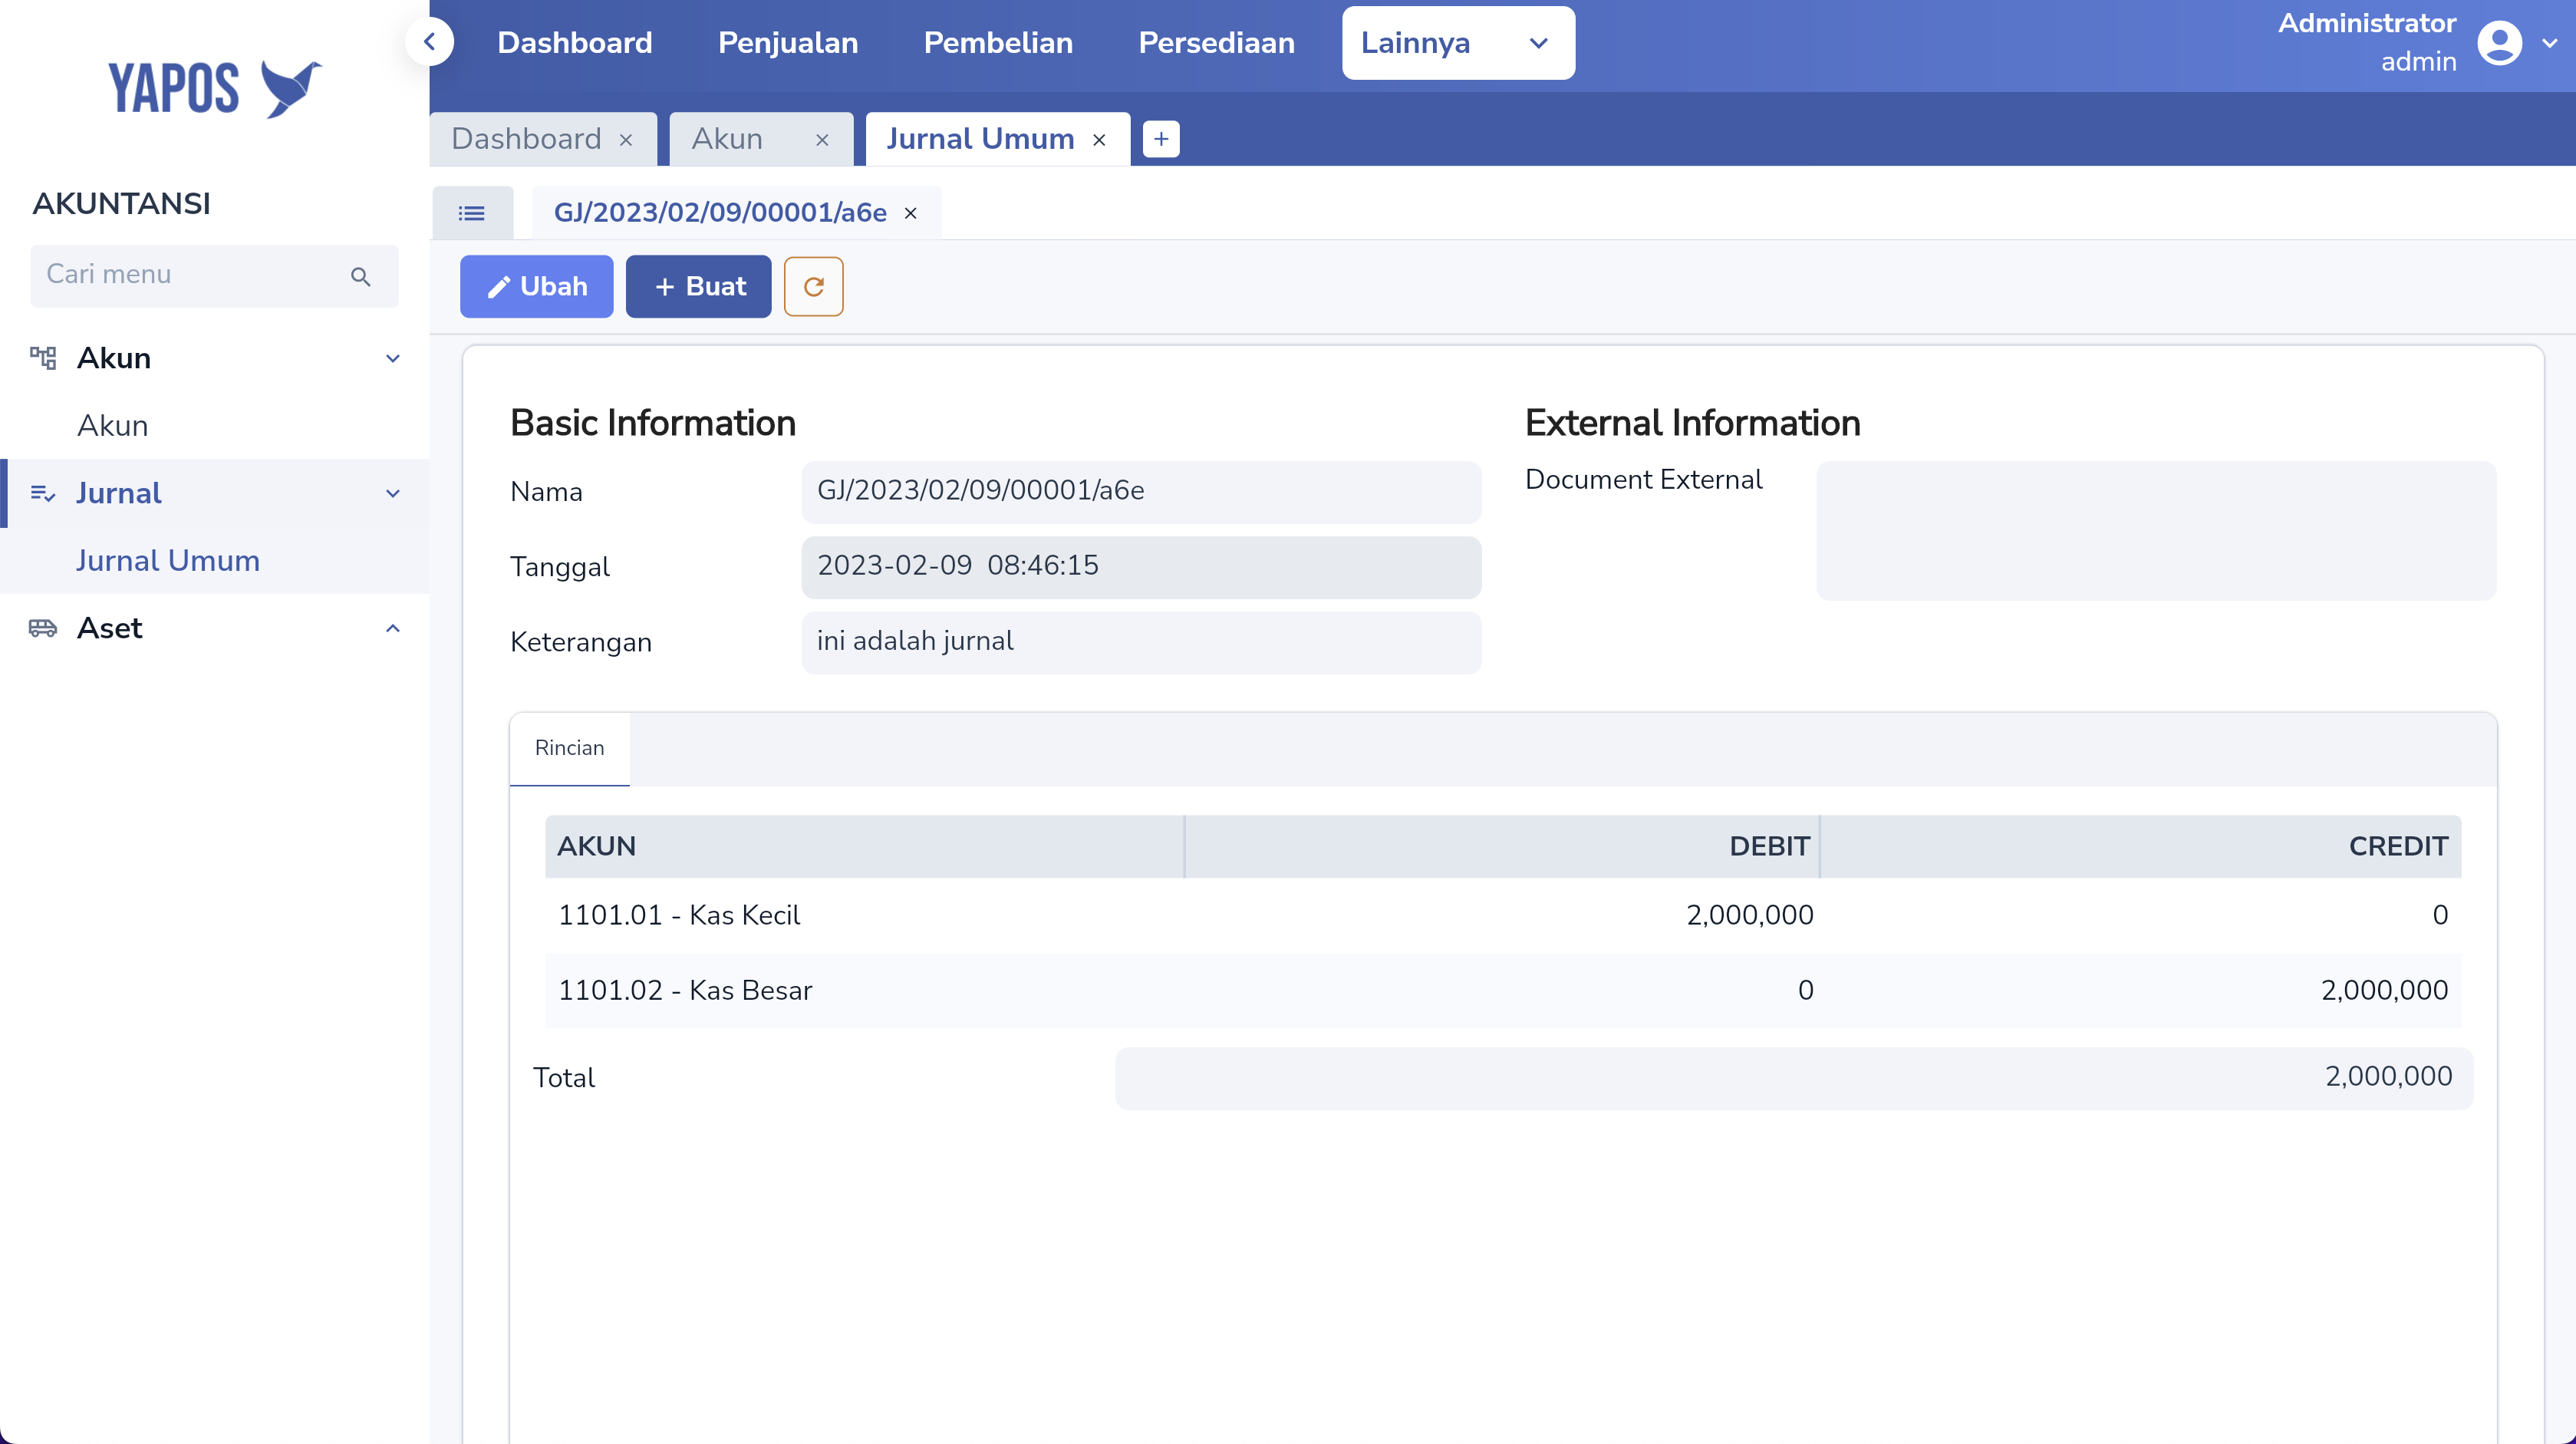Open the Lainnya dropdown
2576x1444 pixels.
coord(1458,43)
